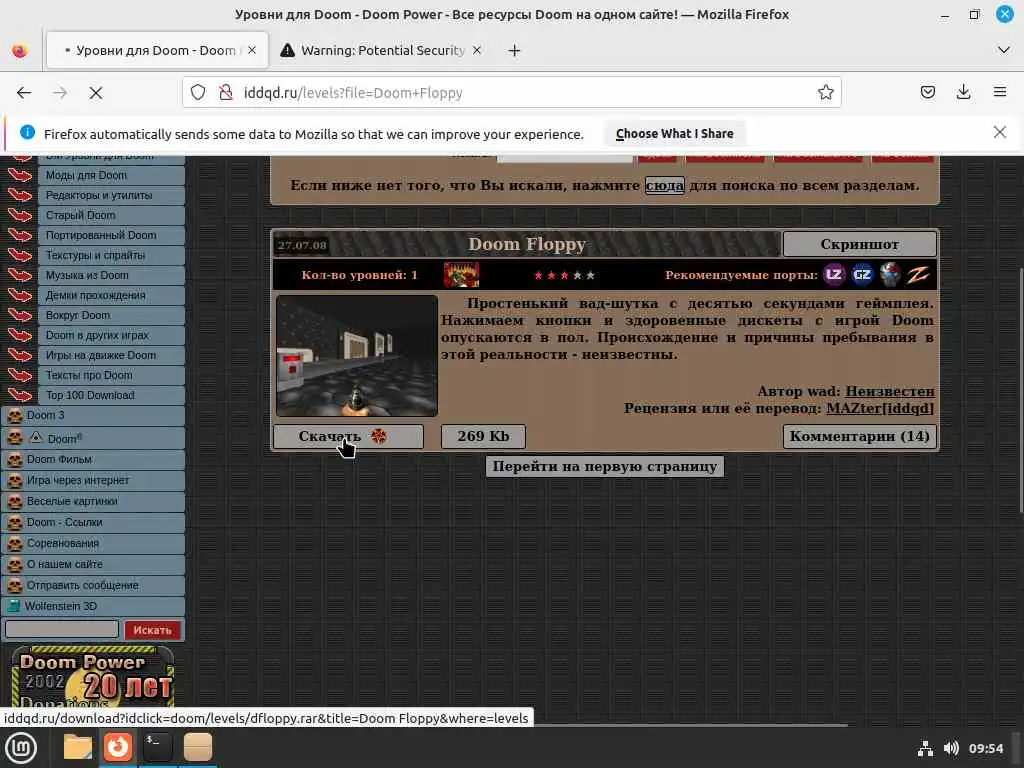The image size is (1024, 768).
Task: Open the Files folder taskbar icon
Action: (x=77, y=747)
